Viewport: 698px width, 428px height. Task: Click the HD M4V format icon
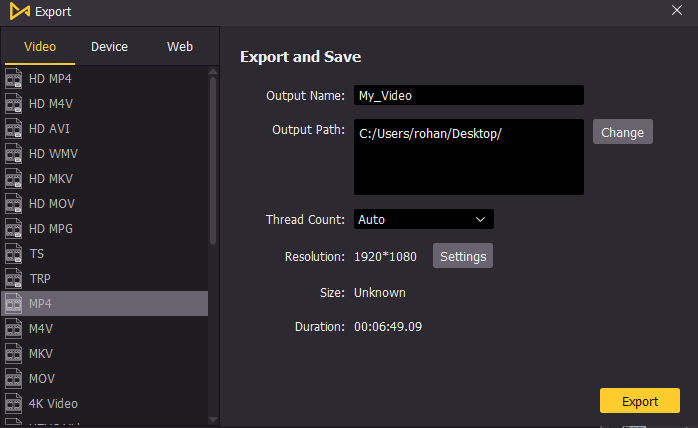(x=13, y=104)
